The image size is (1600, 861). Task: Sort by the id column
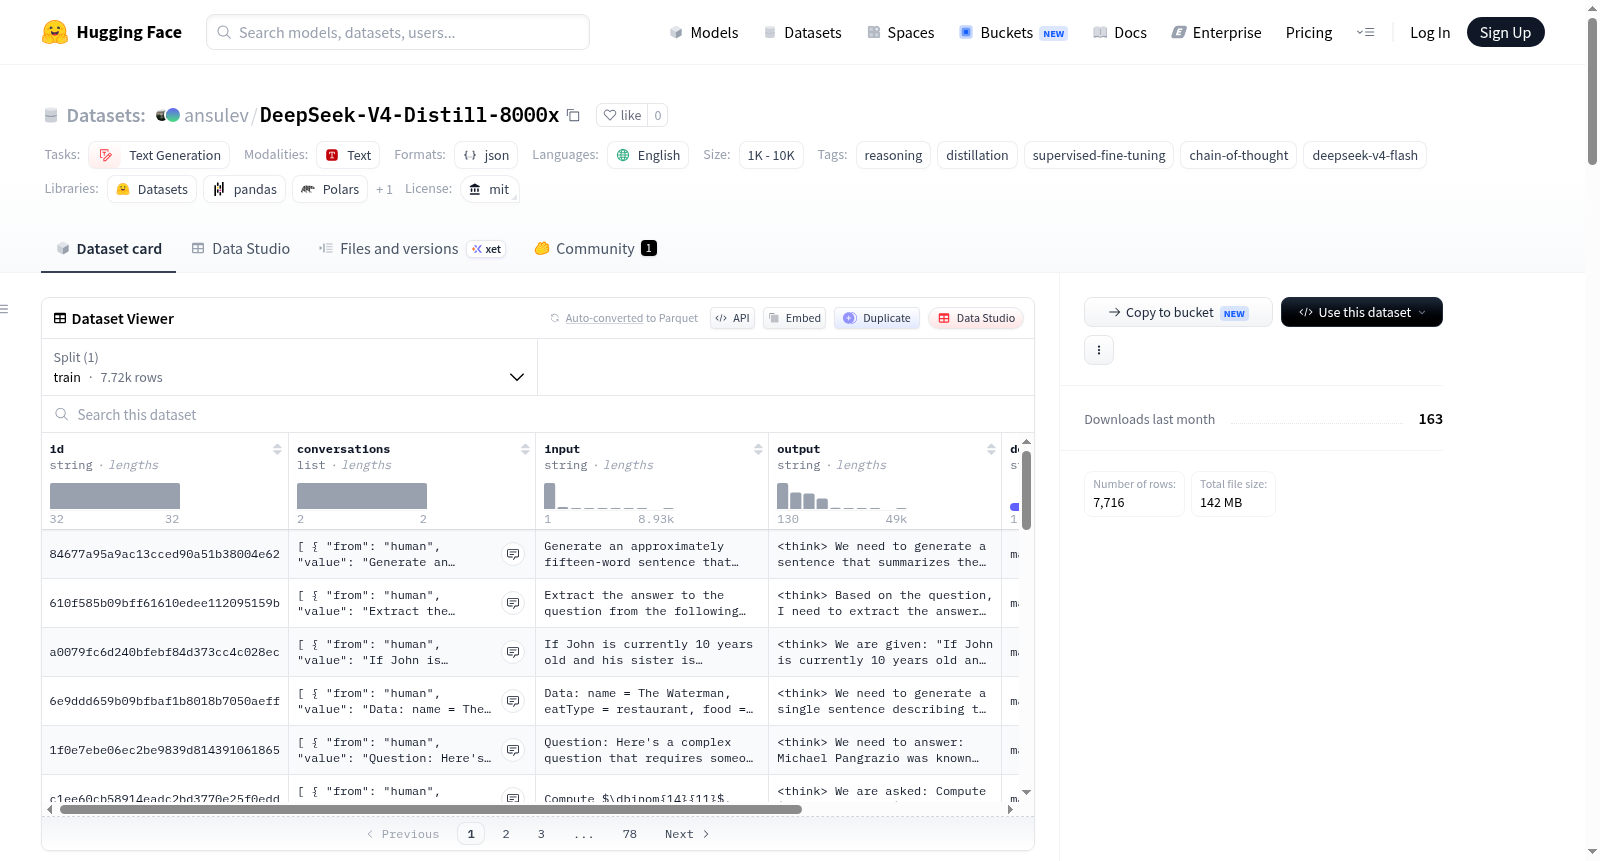point(277,449)
